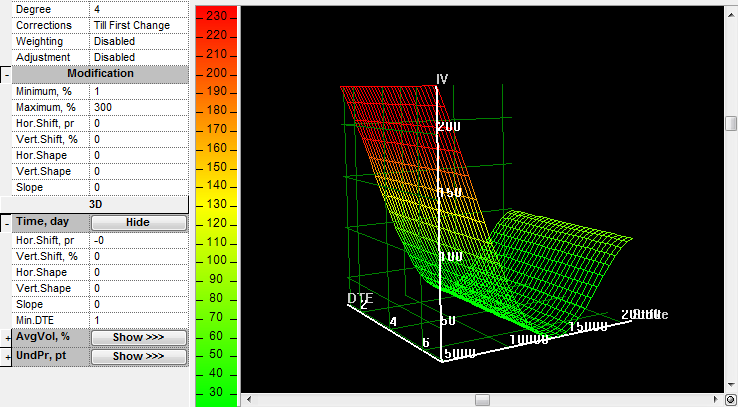Collapse the Modification section

(x=6, y=75)
